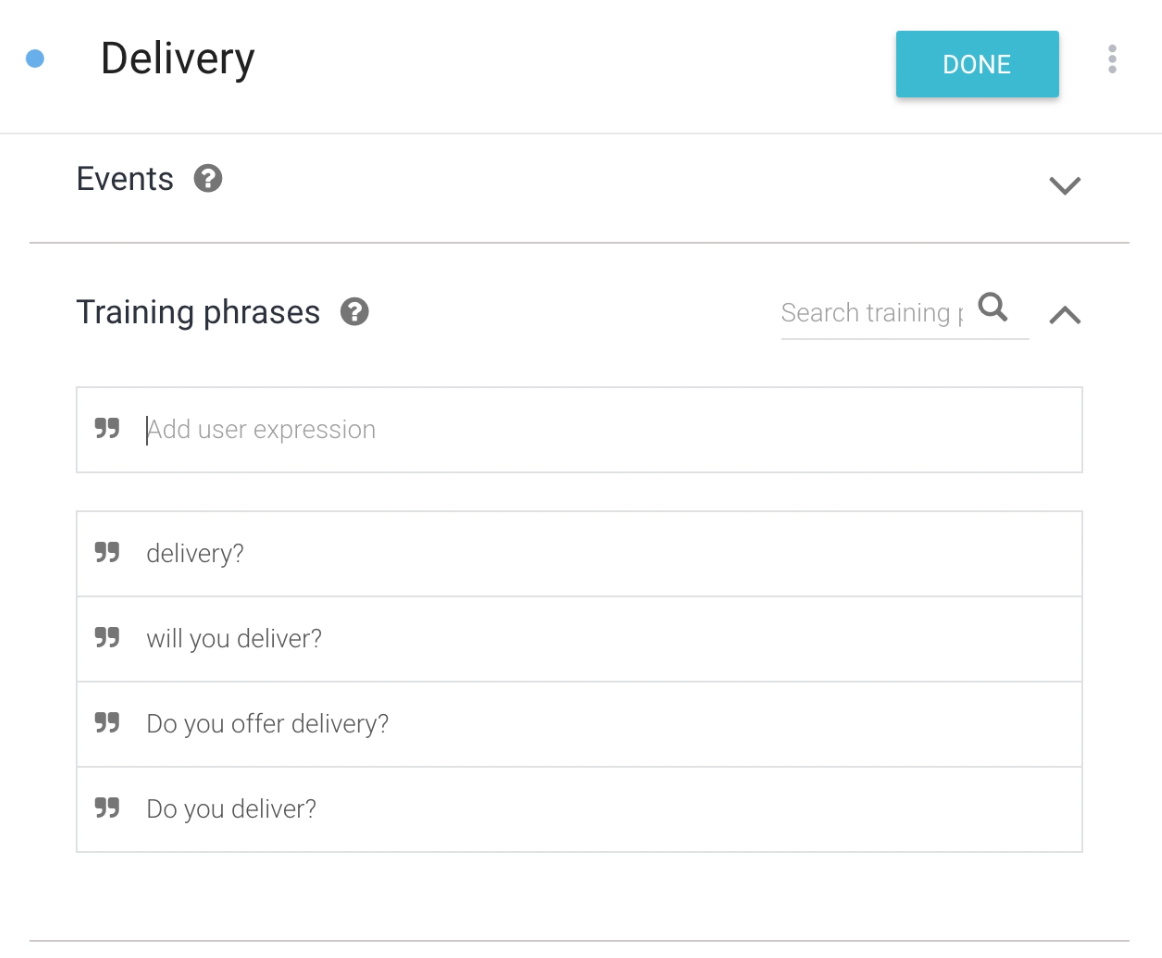Click the Training phrases help icon
Viewport: 1162px width, 958px height.
[355, 312]
